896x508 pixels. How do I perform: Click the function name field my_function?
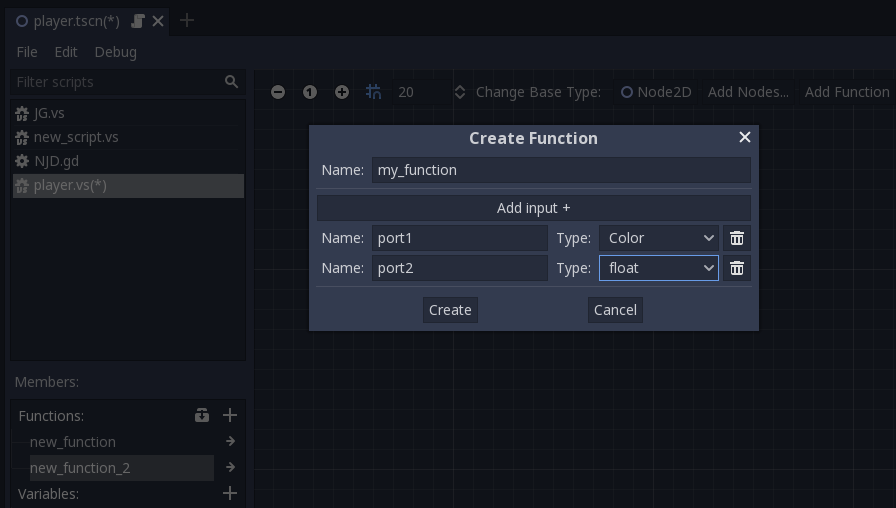click(561, 170)
